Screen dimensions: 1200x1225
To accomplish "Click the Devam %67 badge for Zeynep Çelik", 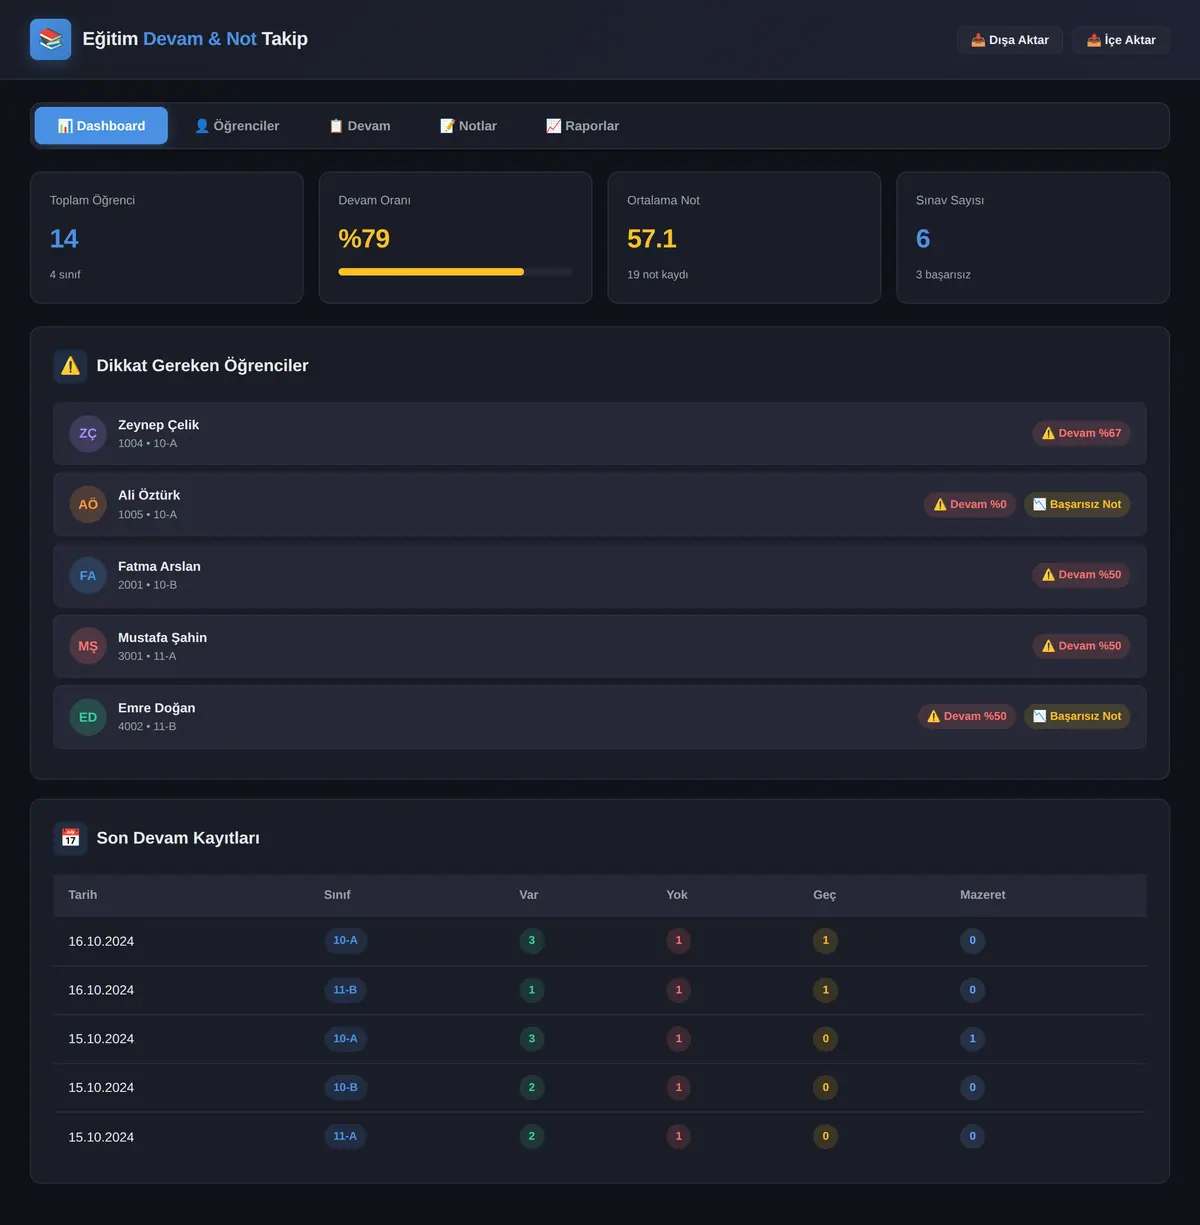I will point(1081,433).
